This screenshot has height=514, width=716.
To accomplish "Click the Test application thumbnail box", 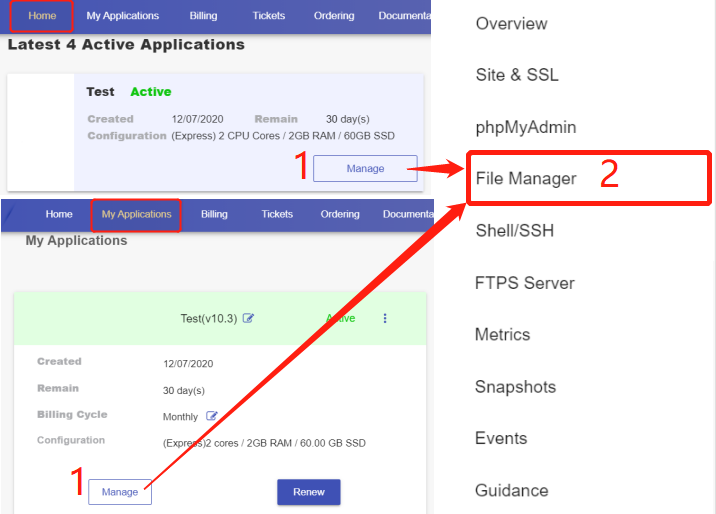I will click(41, 131).
